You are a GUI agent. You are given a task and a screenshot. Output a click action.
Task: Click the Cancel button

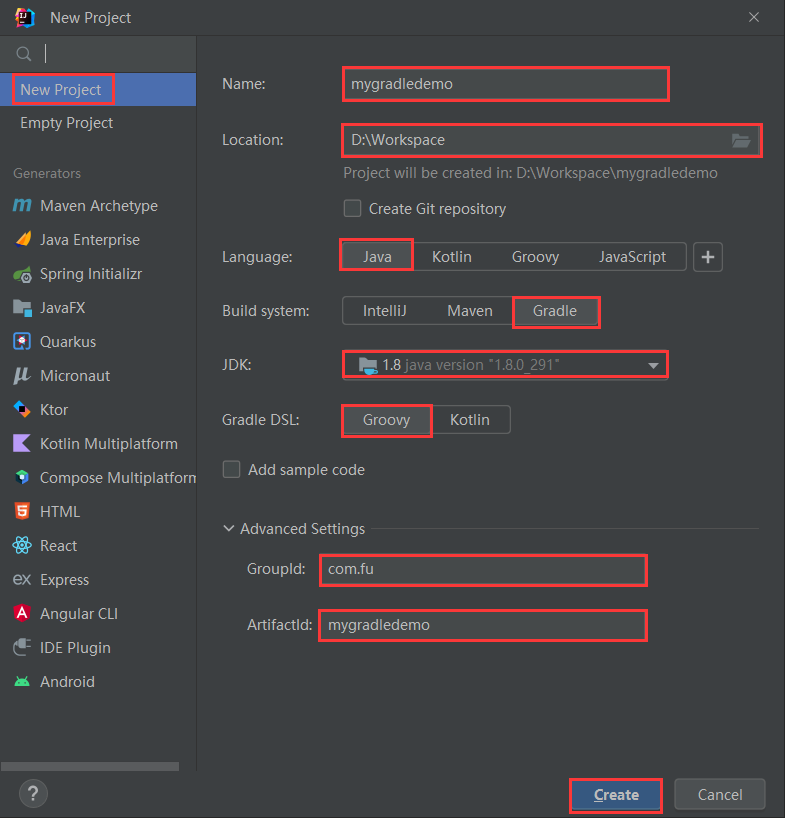click(720, 795)
